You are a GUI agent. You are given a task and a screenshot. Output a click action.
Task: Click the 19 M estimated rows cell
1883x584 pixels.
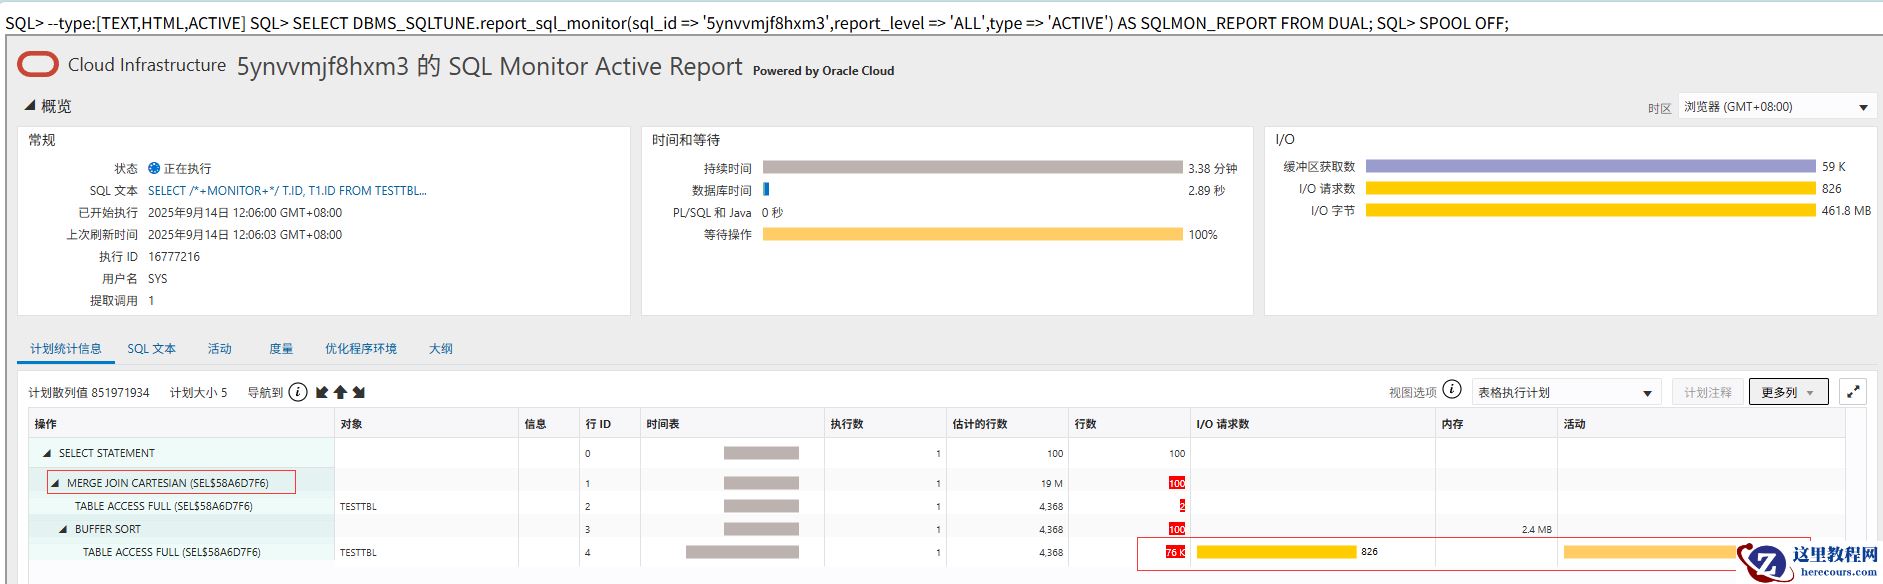[x=1051, y=483]
